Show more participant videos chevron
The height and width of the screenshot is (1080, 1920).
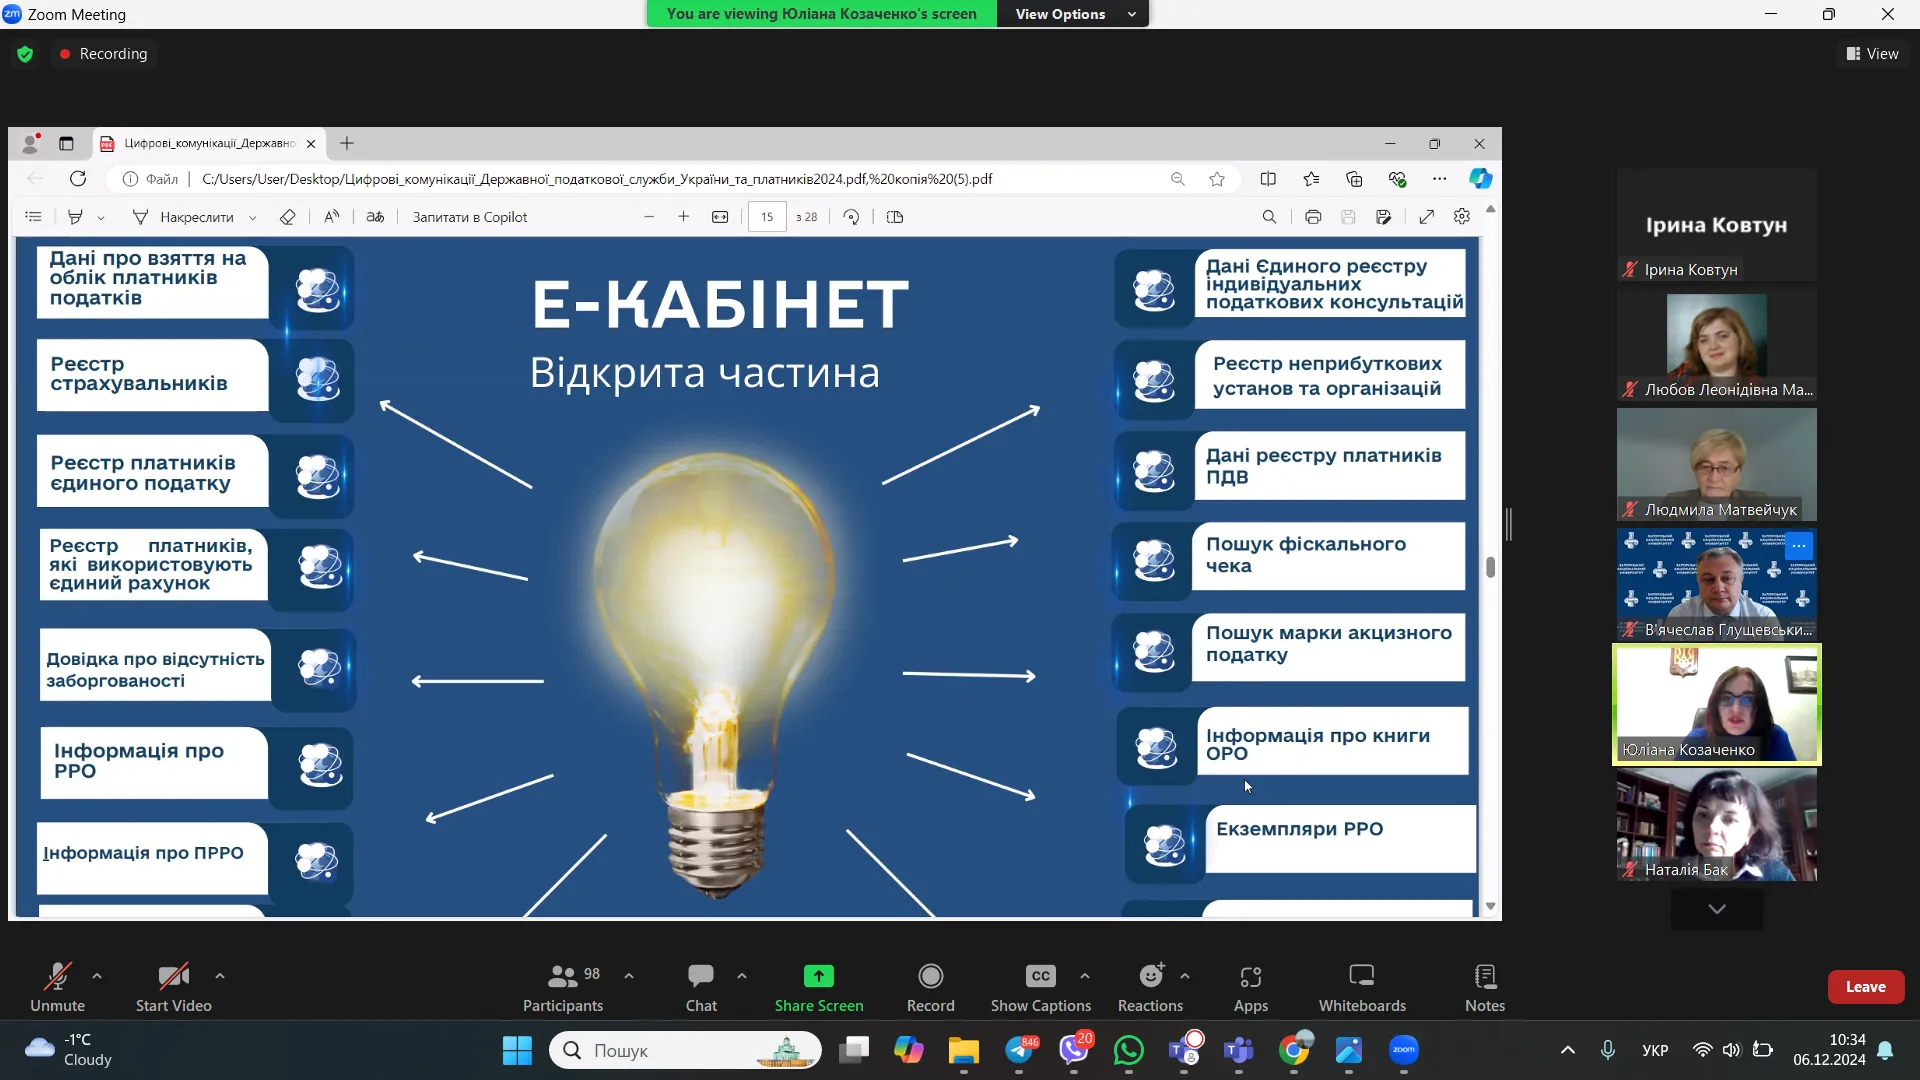1716,909
